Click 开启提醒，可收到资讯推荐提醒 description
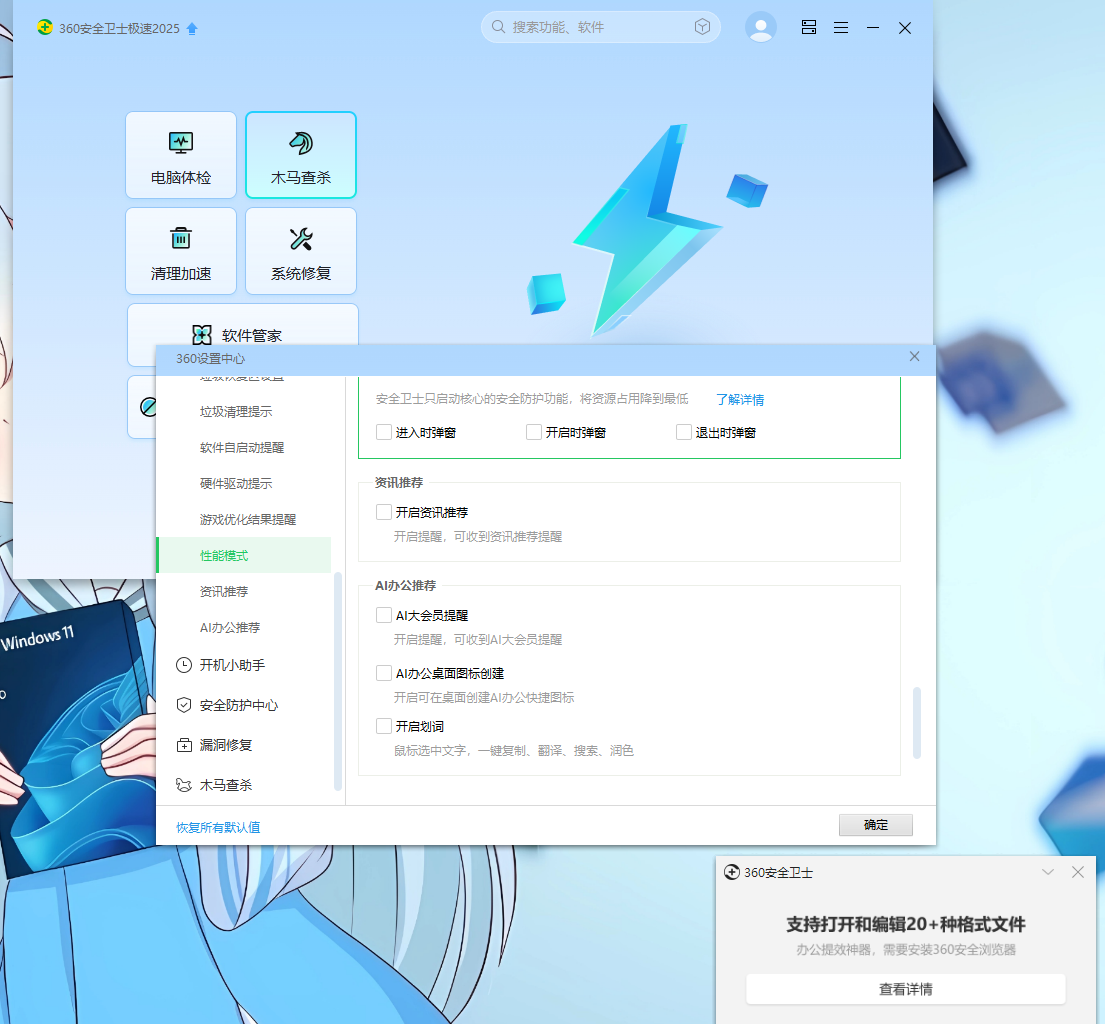The width and height of the screenshot is (1105, 1024). (x=478, y=536)
